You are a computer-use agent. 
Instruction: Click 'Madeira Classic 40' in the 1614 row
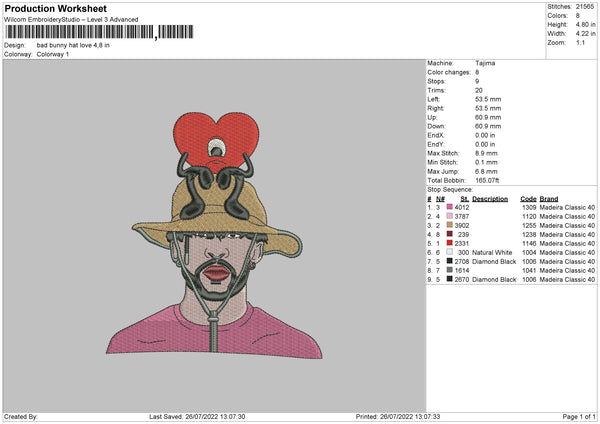[x=567, y=271]
